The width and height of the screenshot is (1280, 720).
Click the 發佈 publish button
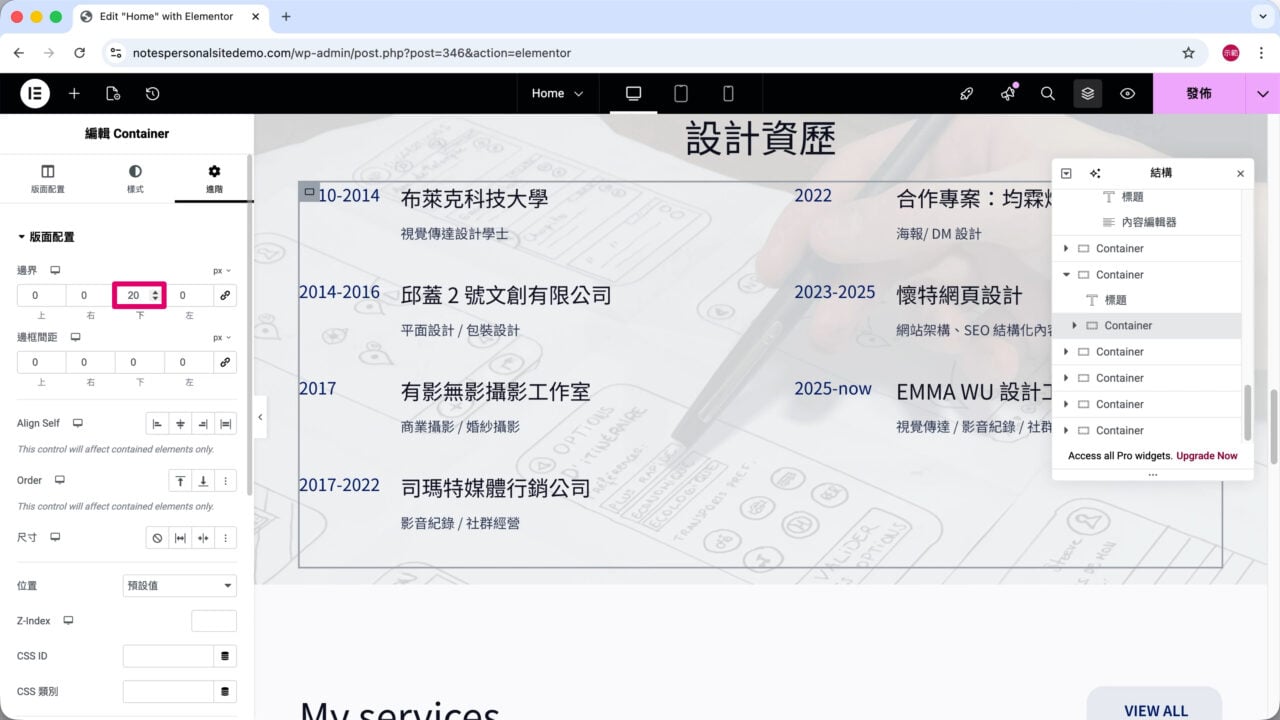tap(1199, 93)
